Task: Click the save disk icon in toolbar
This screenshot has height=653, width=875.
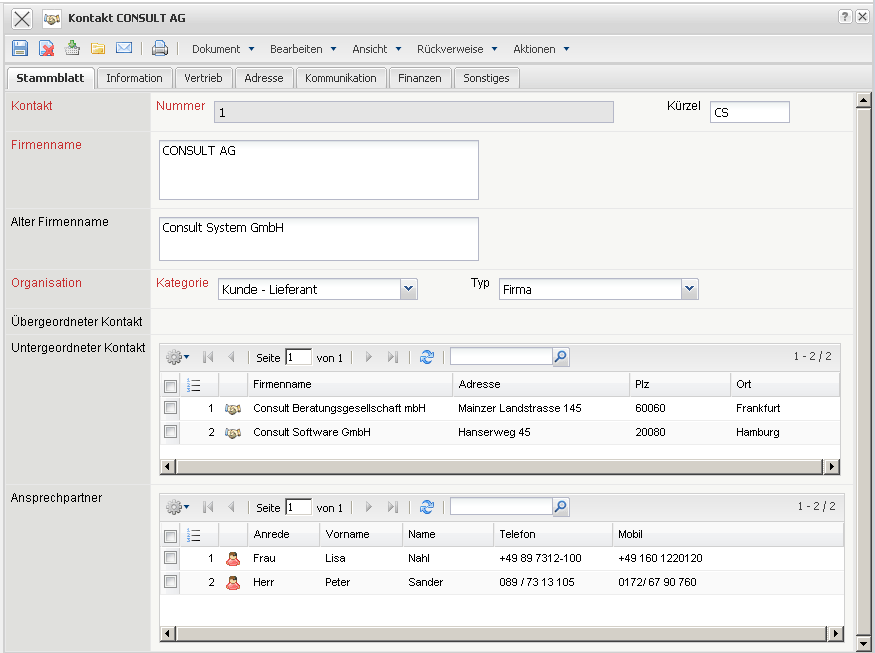Action: click(x=20, y=48)
